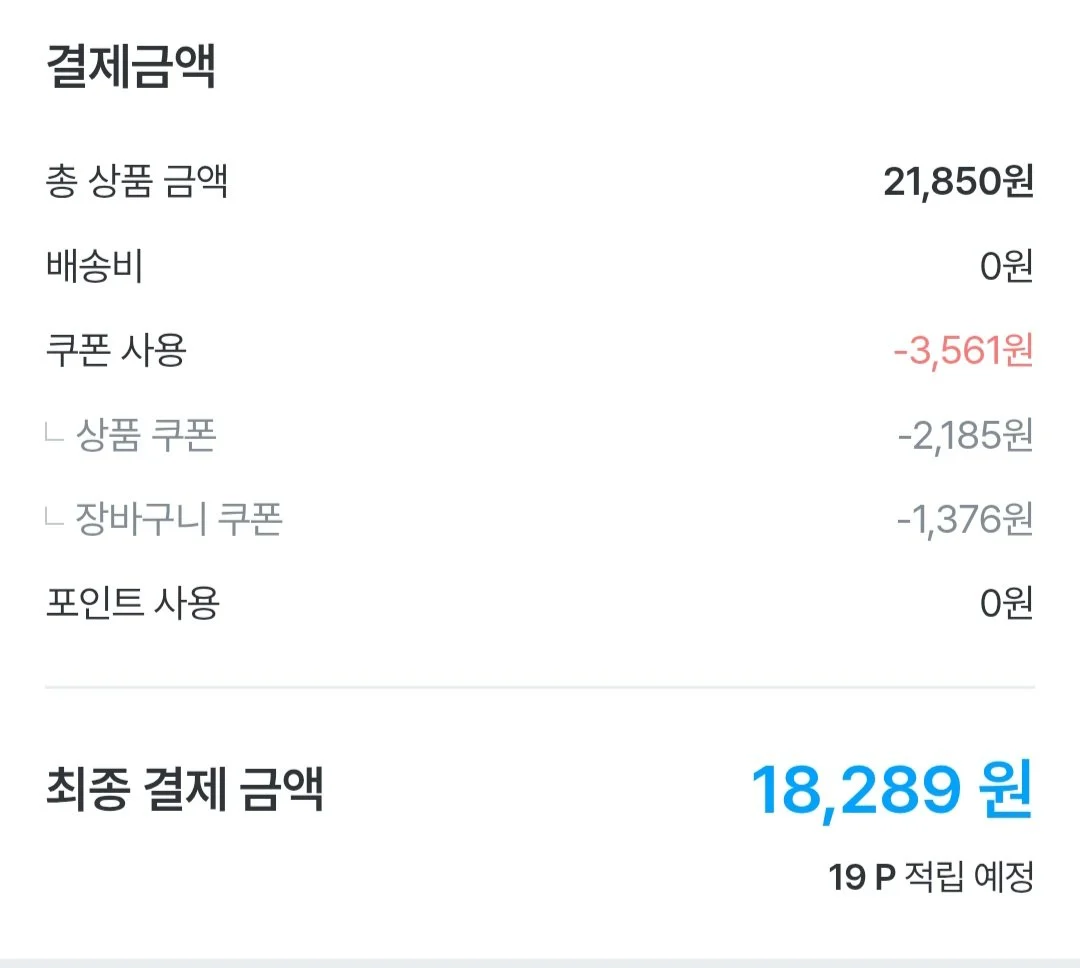Click the 결제금액 section heading
Viewport: 1080px width, 968px height.
131,66
